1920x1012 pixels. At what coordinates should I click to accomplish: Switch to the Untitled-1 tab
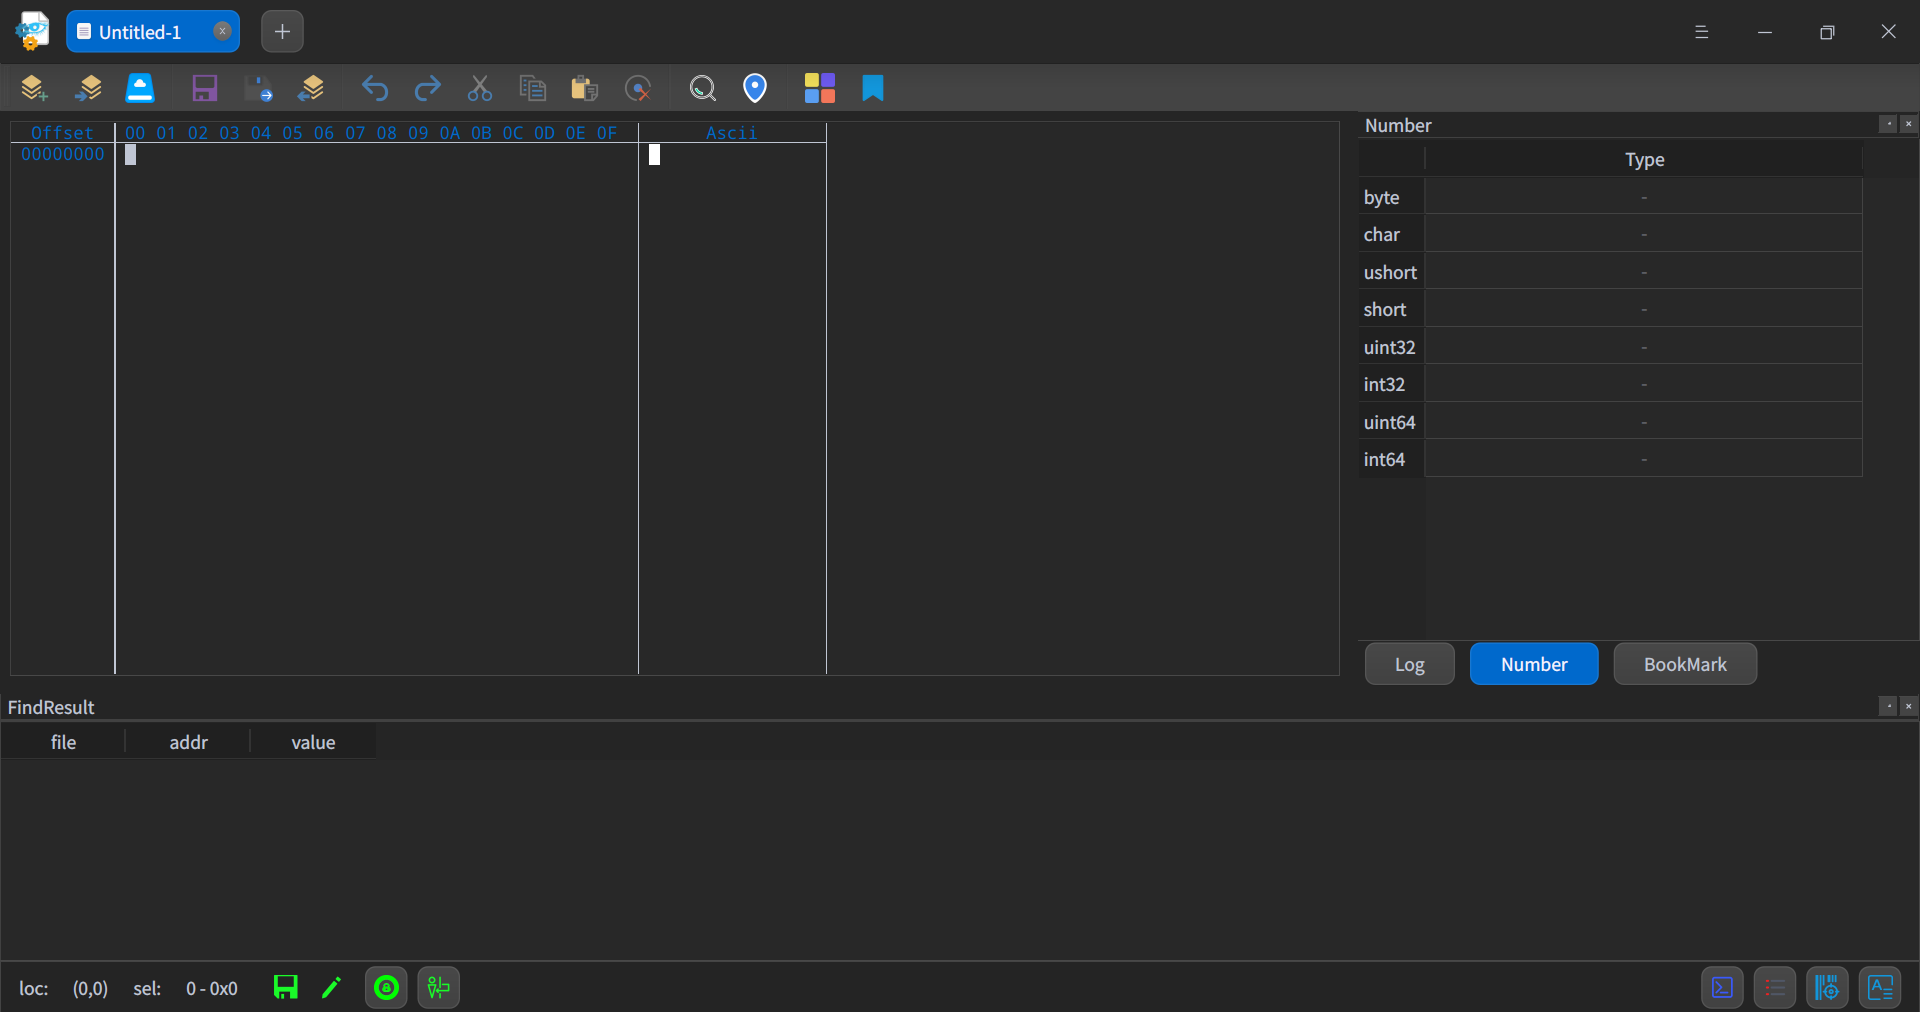[x=140, y=32]
